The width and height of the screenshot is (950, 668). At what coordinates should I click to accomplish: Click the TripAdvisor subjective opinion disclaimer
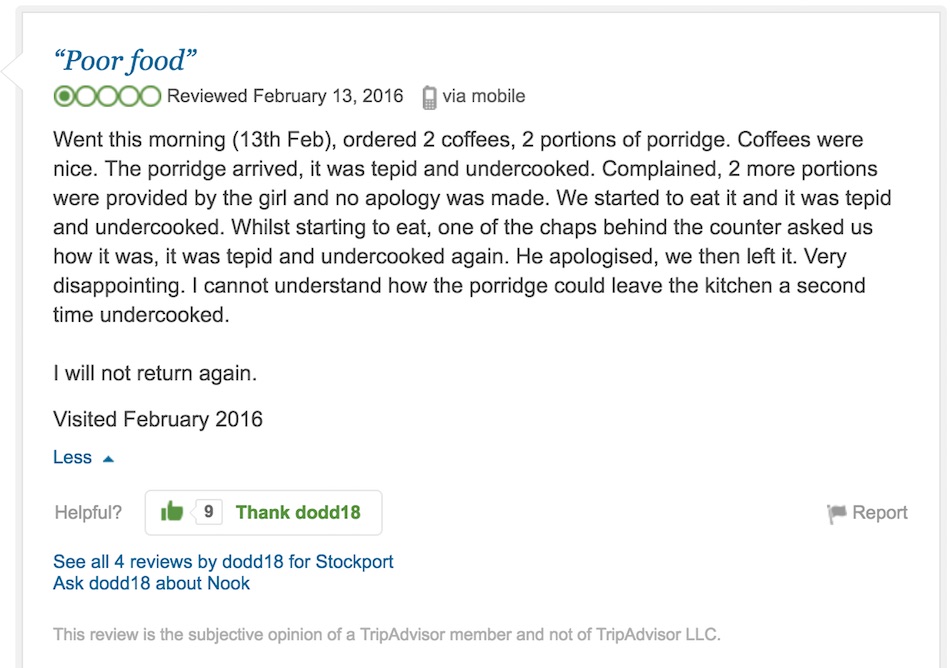coord(387,634)
